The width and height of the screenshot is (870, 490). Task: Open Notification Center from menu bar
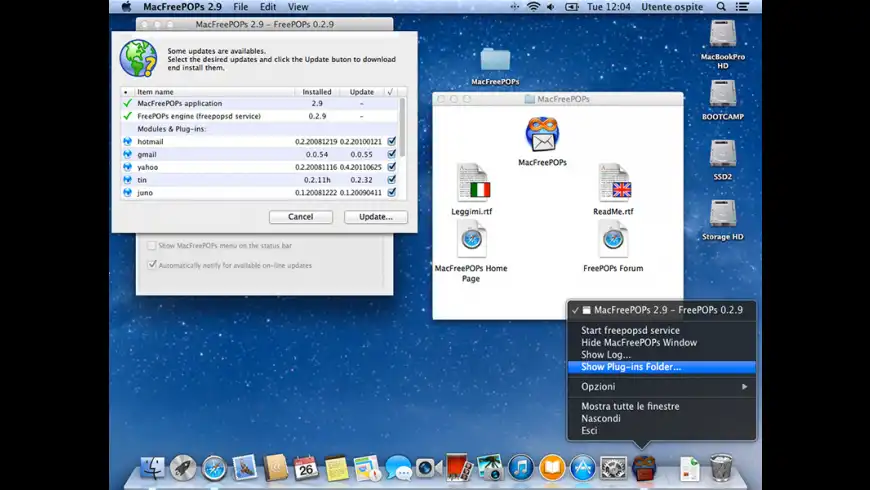[742, 7]
